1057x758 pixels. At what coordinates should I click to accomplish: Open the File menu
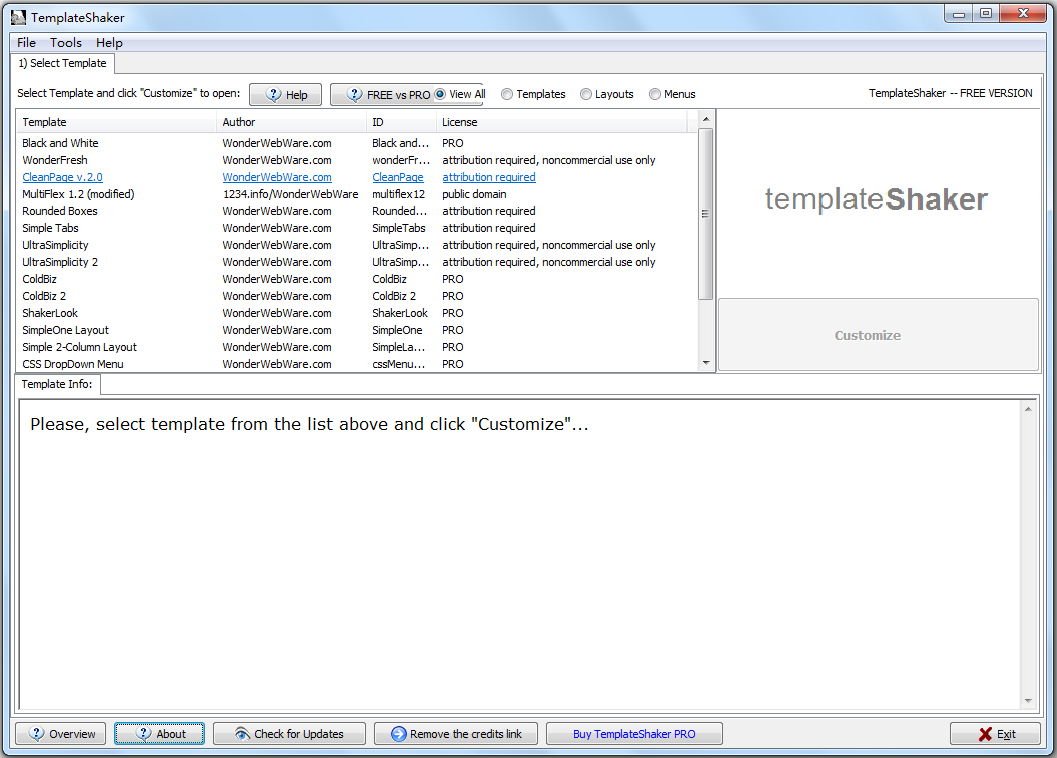(26, 42)
